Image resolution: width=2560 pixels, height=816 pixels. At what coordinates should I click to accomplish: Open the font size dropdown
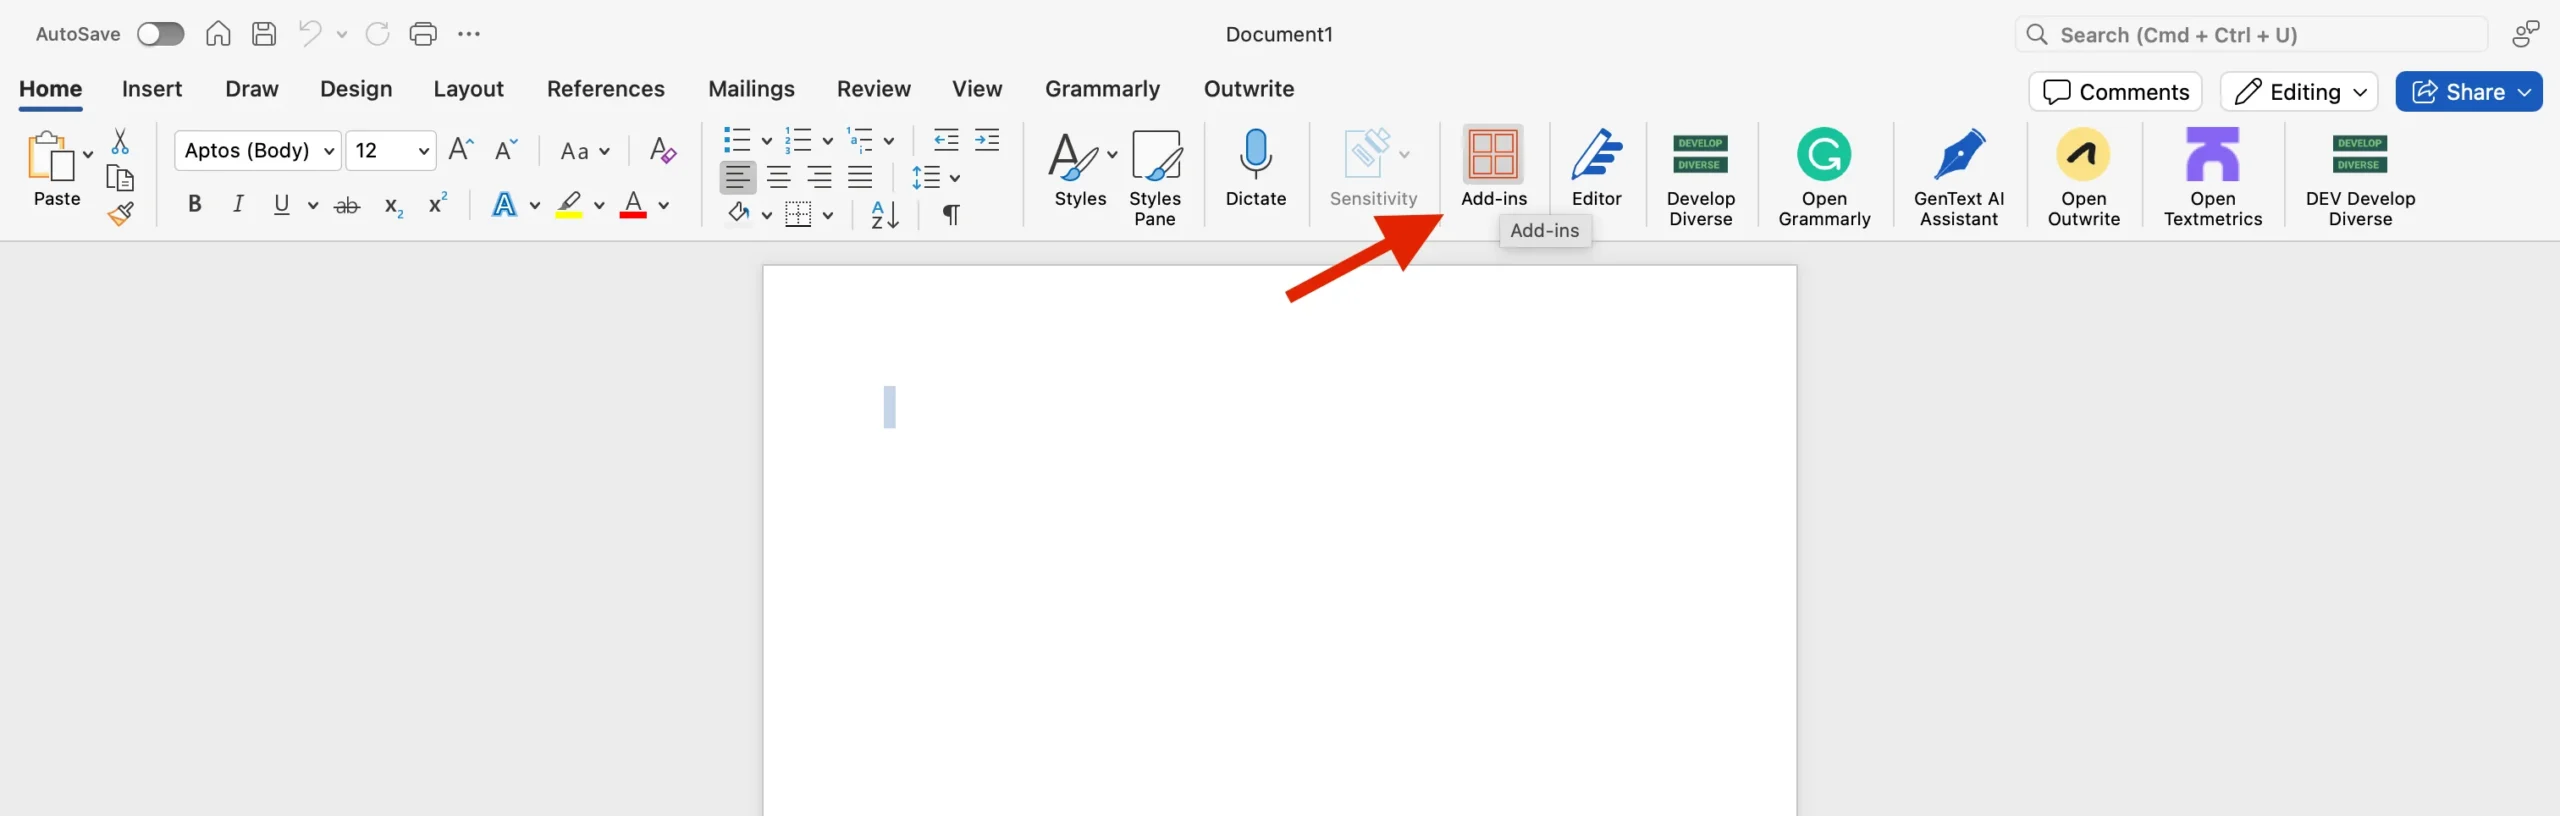pyautogui.click(x=424, y=151)
